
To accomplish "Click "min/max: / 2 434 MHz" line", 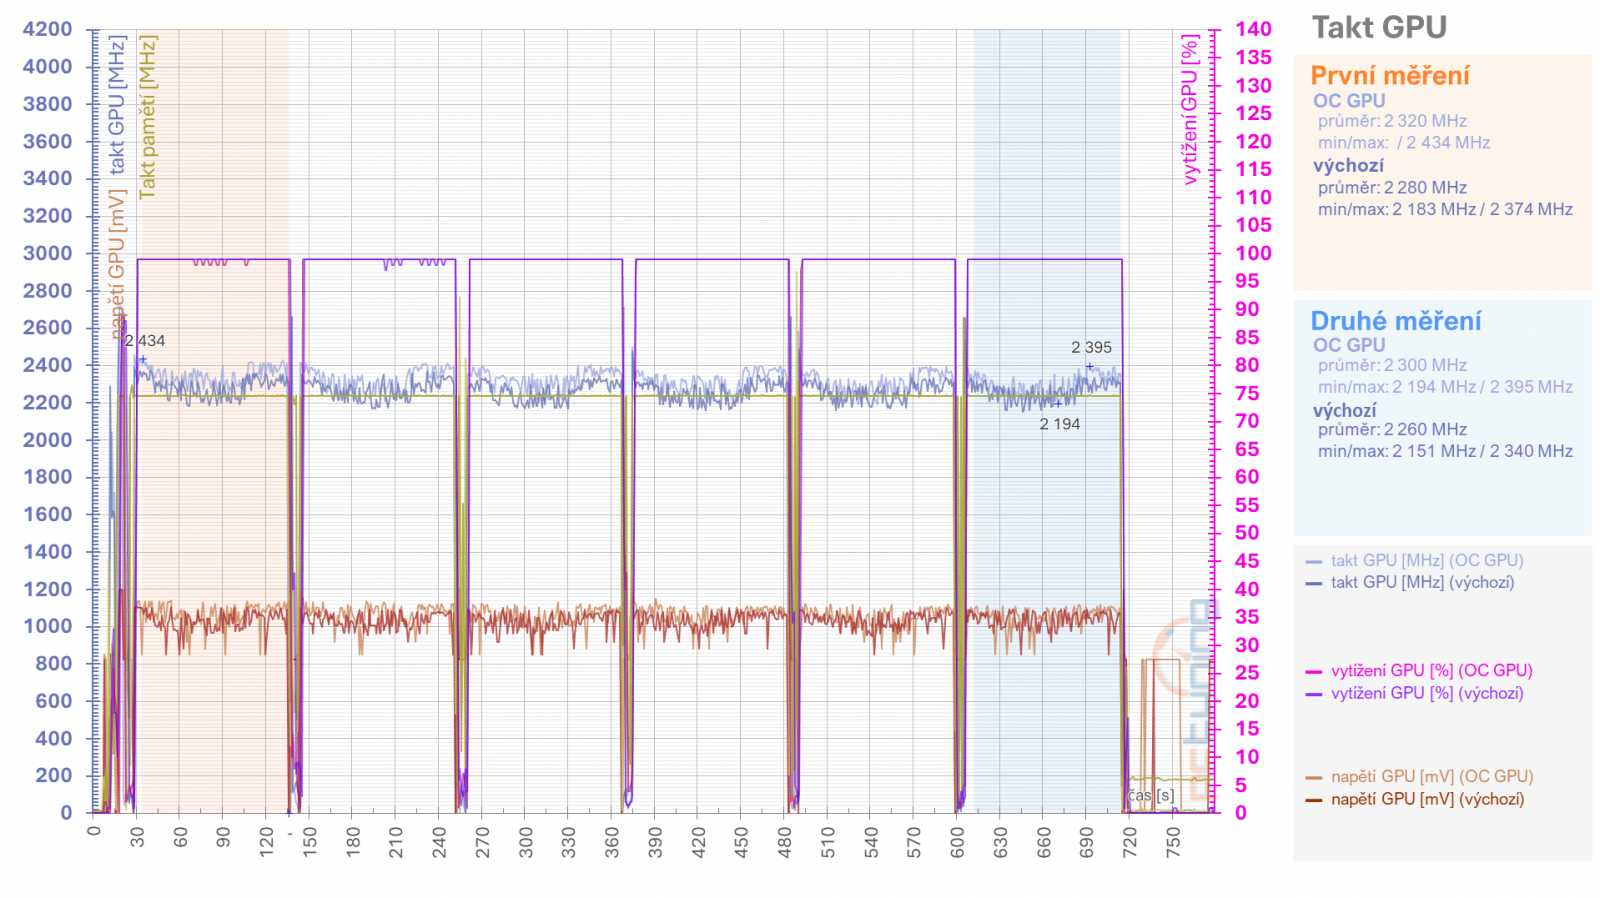I will (x=1404, y=143).
